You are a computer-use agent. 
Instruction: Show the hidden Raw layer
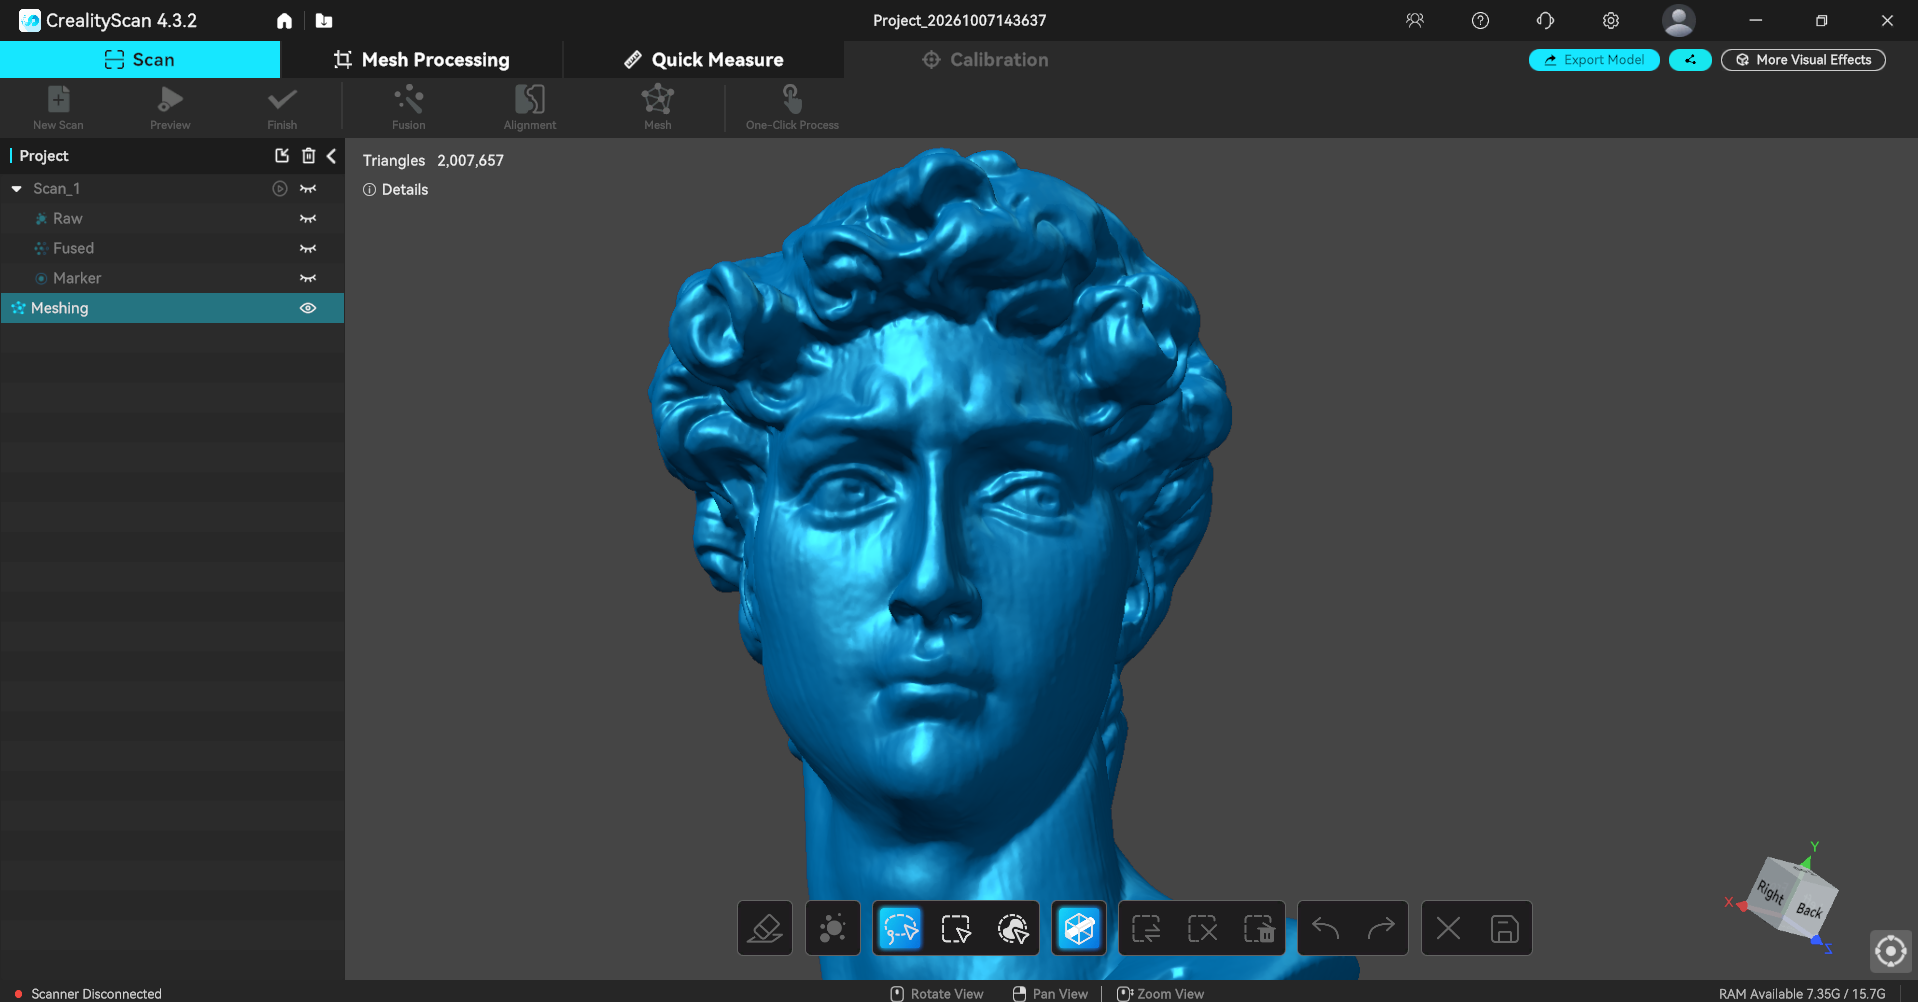pos(308,218)
